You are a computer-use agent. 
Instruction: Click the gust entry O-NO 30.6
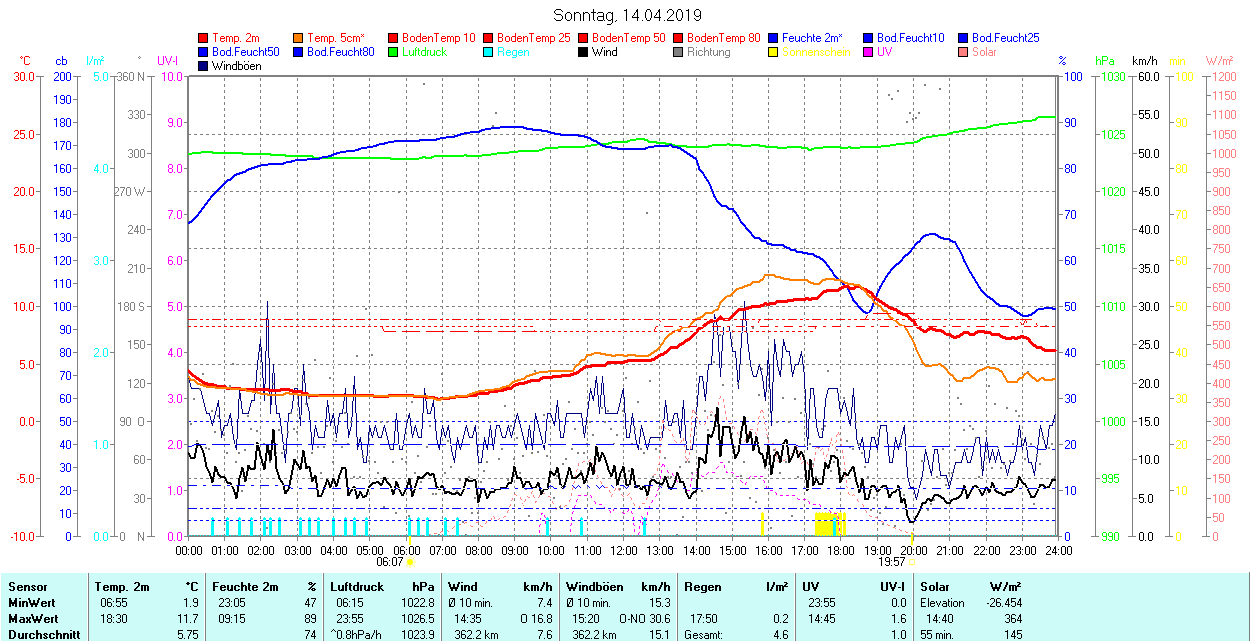coord(646,619)
